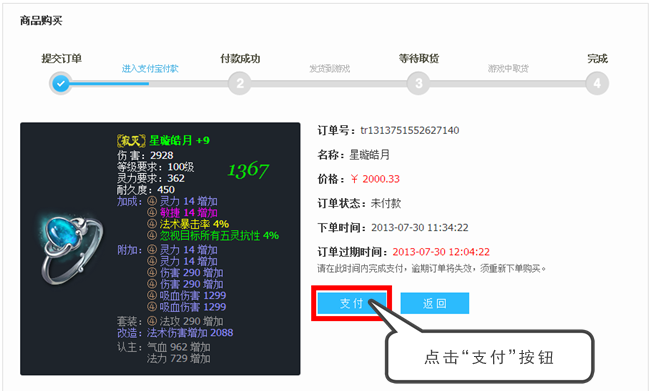Click the 付款成功 step label
The image size is (650, 391).
(x=240, y=58)
